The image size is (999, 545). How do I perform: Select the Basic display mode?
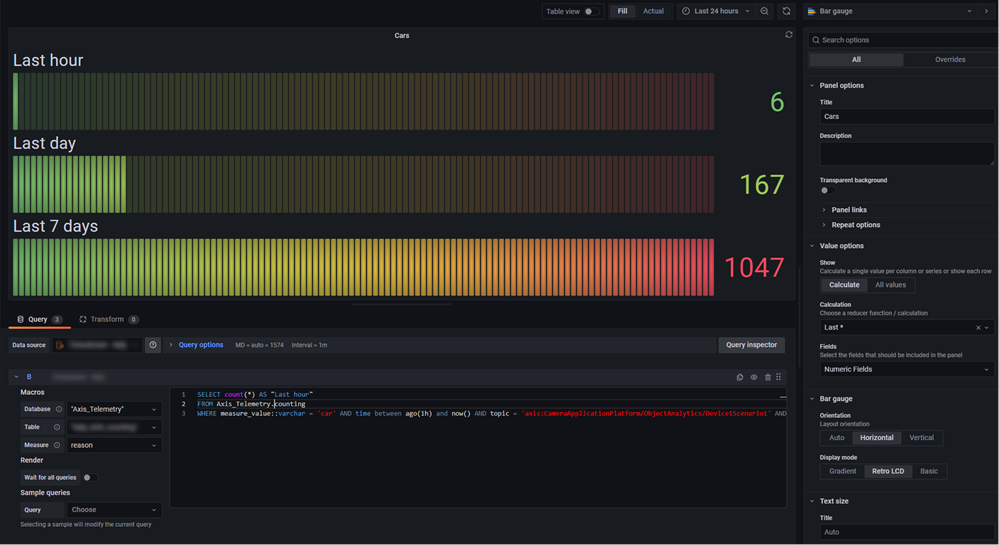tap(929, 472)
